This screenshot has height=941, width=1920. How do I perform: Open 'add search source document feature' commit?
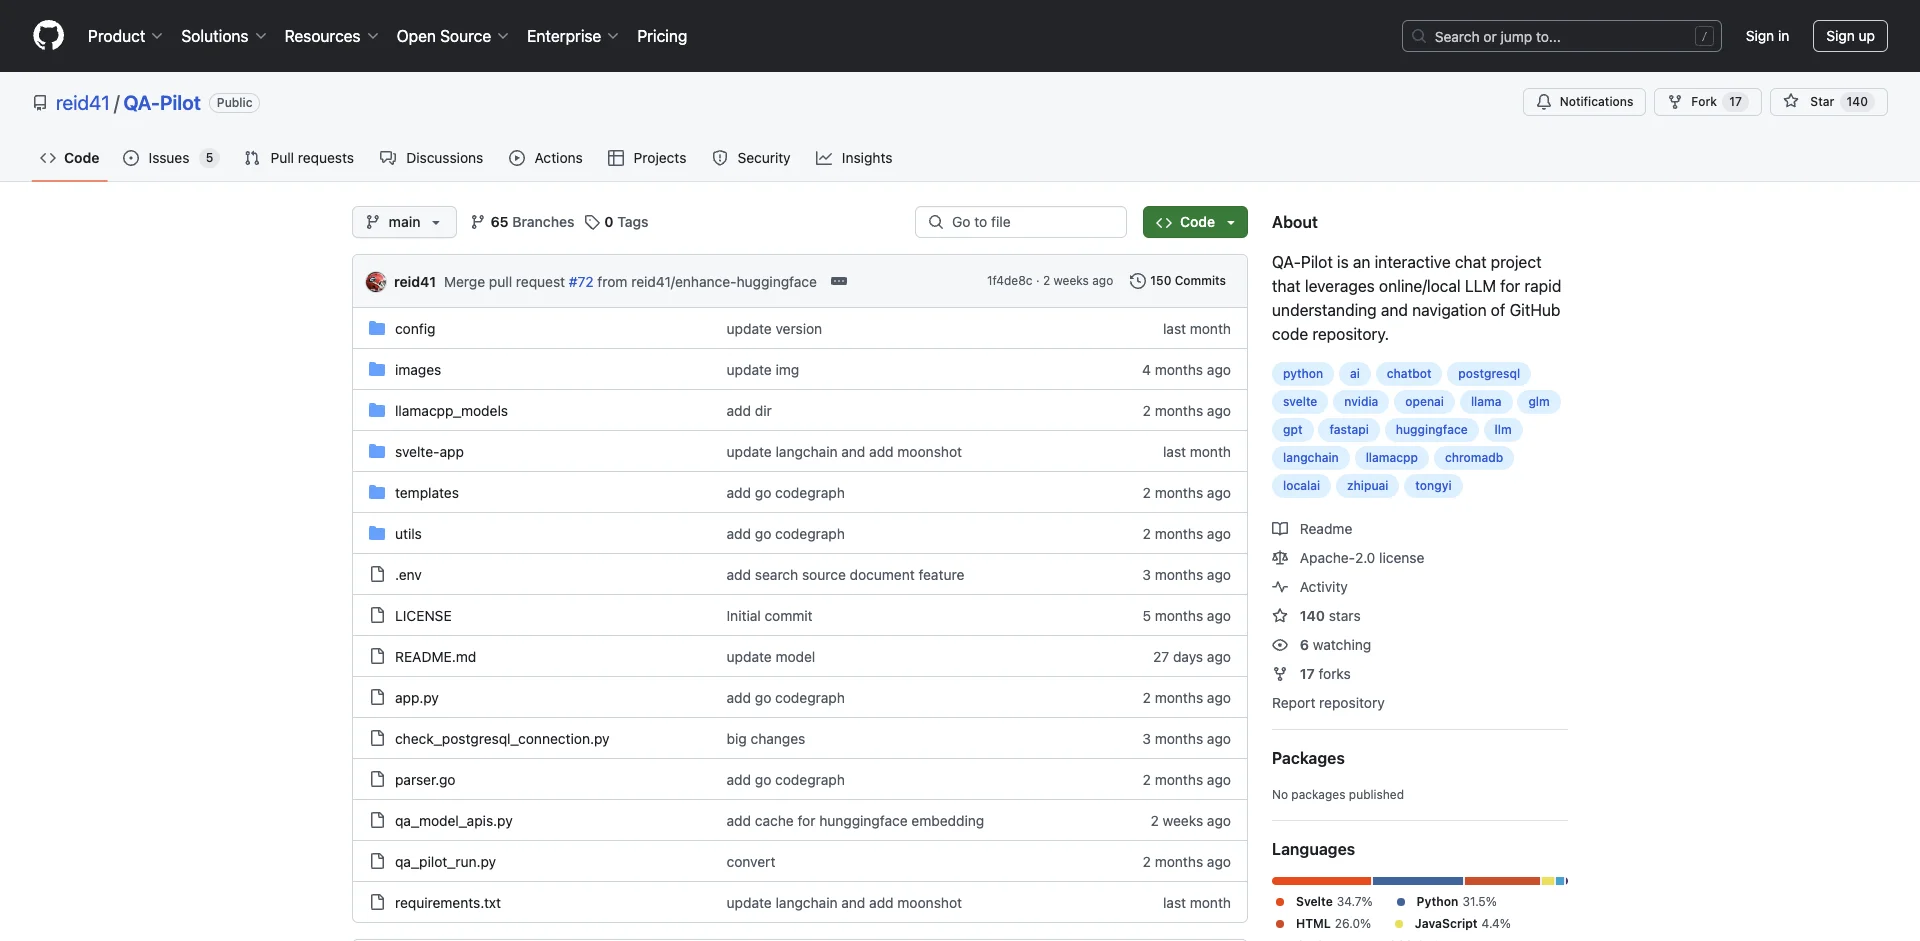point(845,575)
